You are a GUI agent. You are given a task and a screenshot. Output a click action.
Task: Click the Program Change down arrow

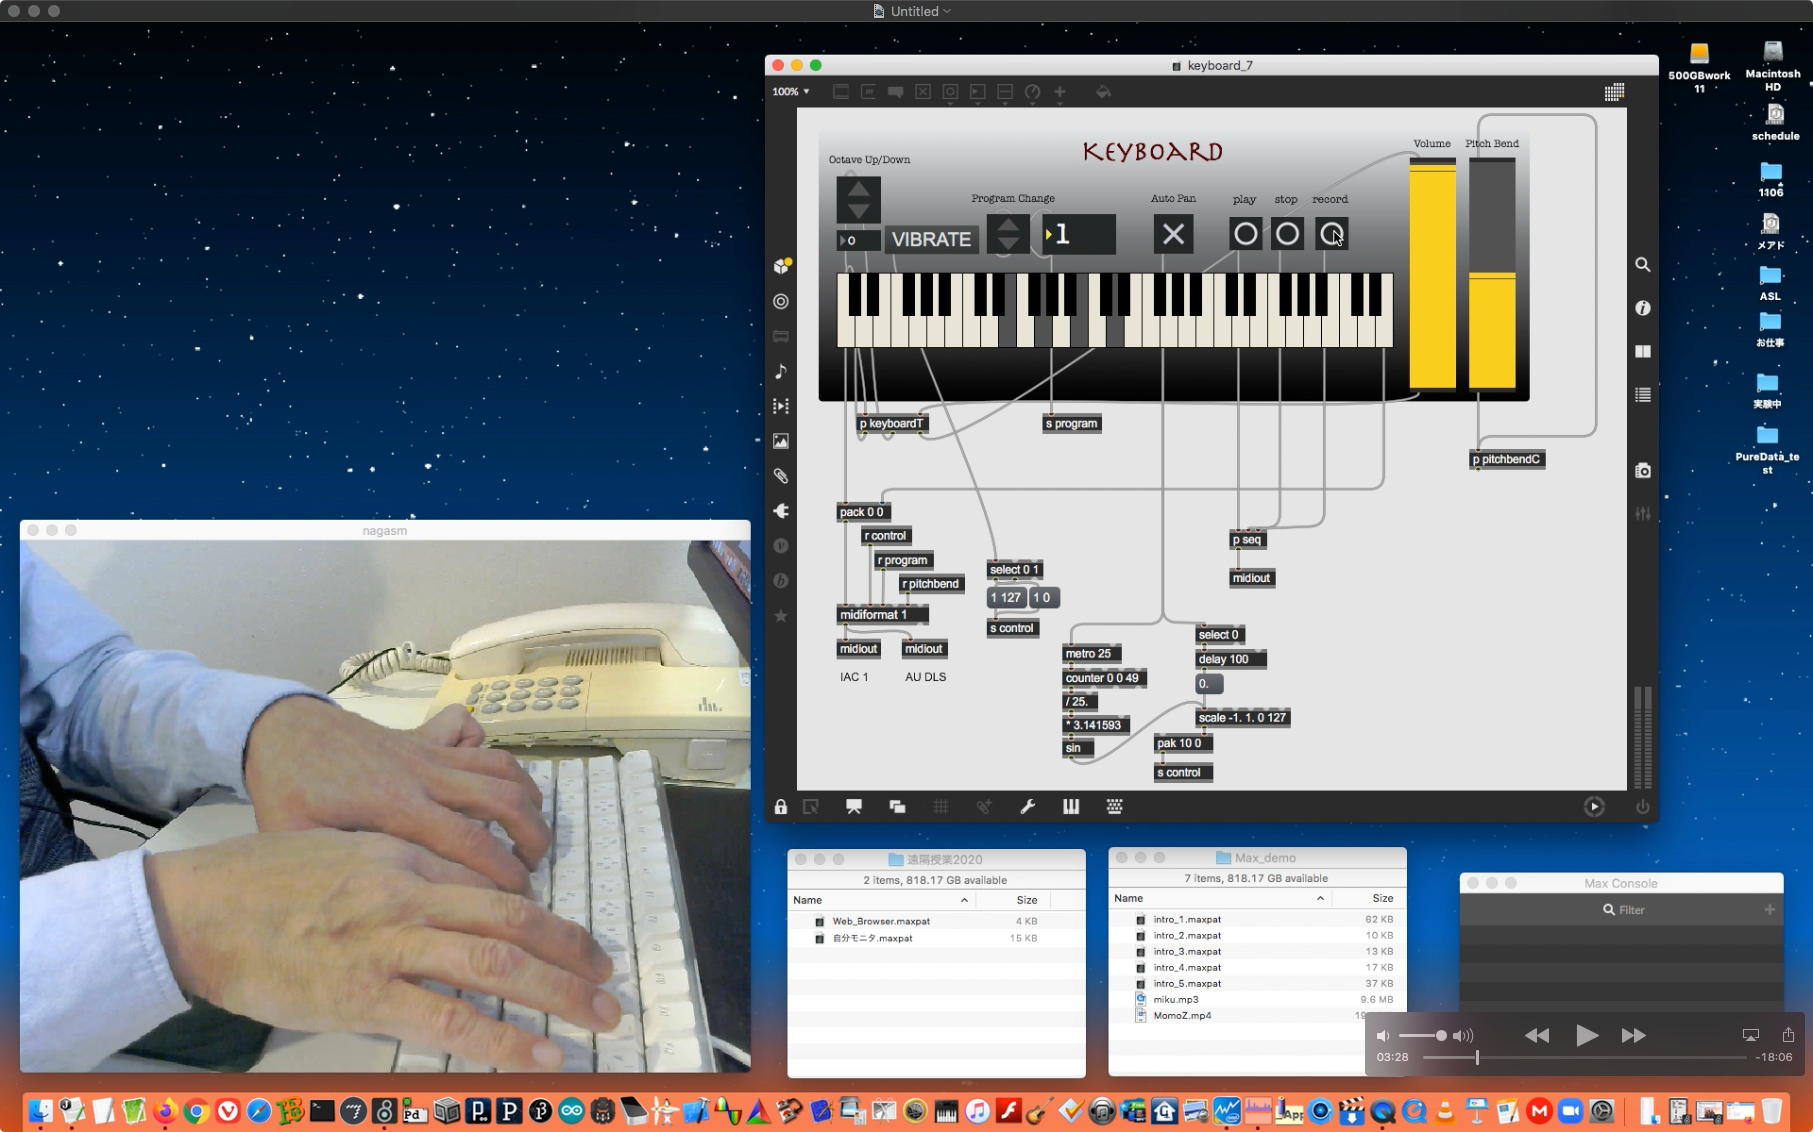click(1008, 243)
